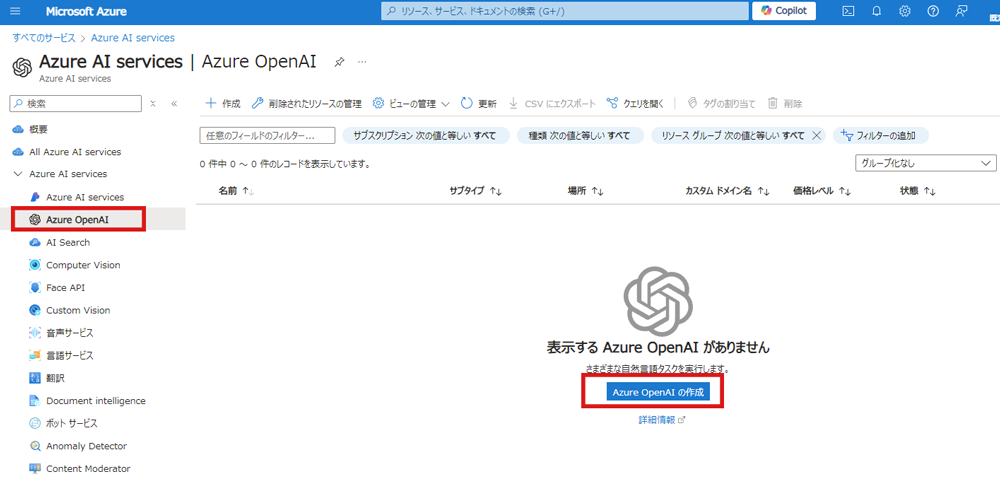The image size is (1000, 485).
Task: Sort by 名前 column
Action: (x=237, y=191)
